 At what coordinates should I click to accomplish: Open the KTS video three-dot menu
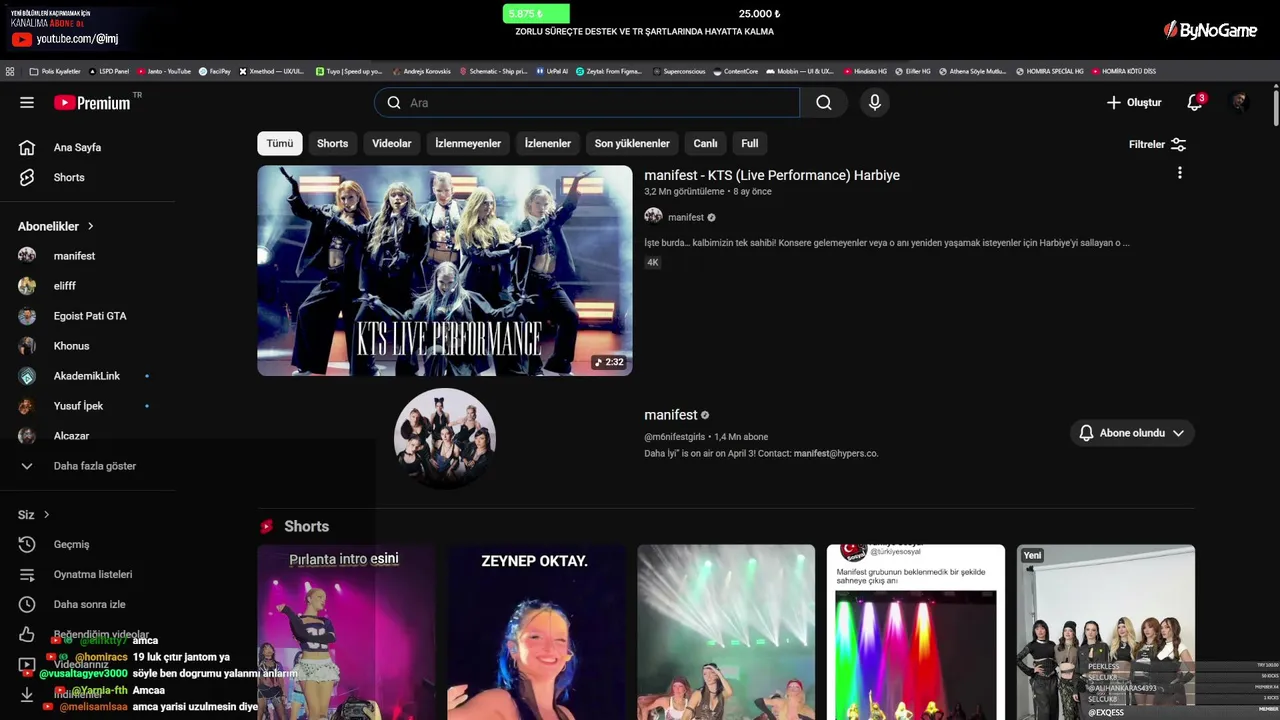click(x=1180, y=174)
